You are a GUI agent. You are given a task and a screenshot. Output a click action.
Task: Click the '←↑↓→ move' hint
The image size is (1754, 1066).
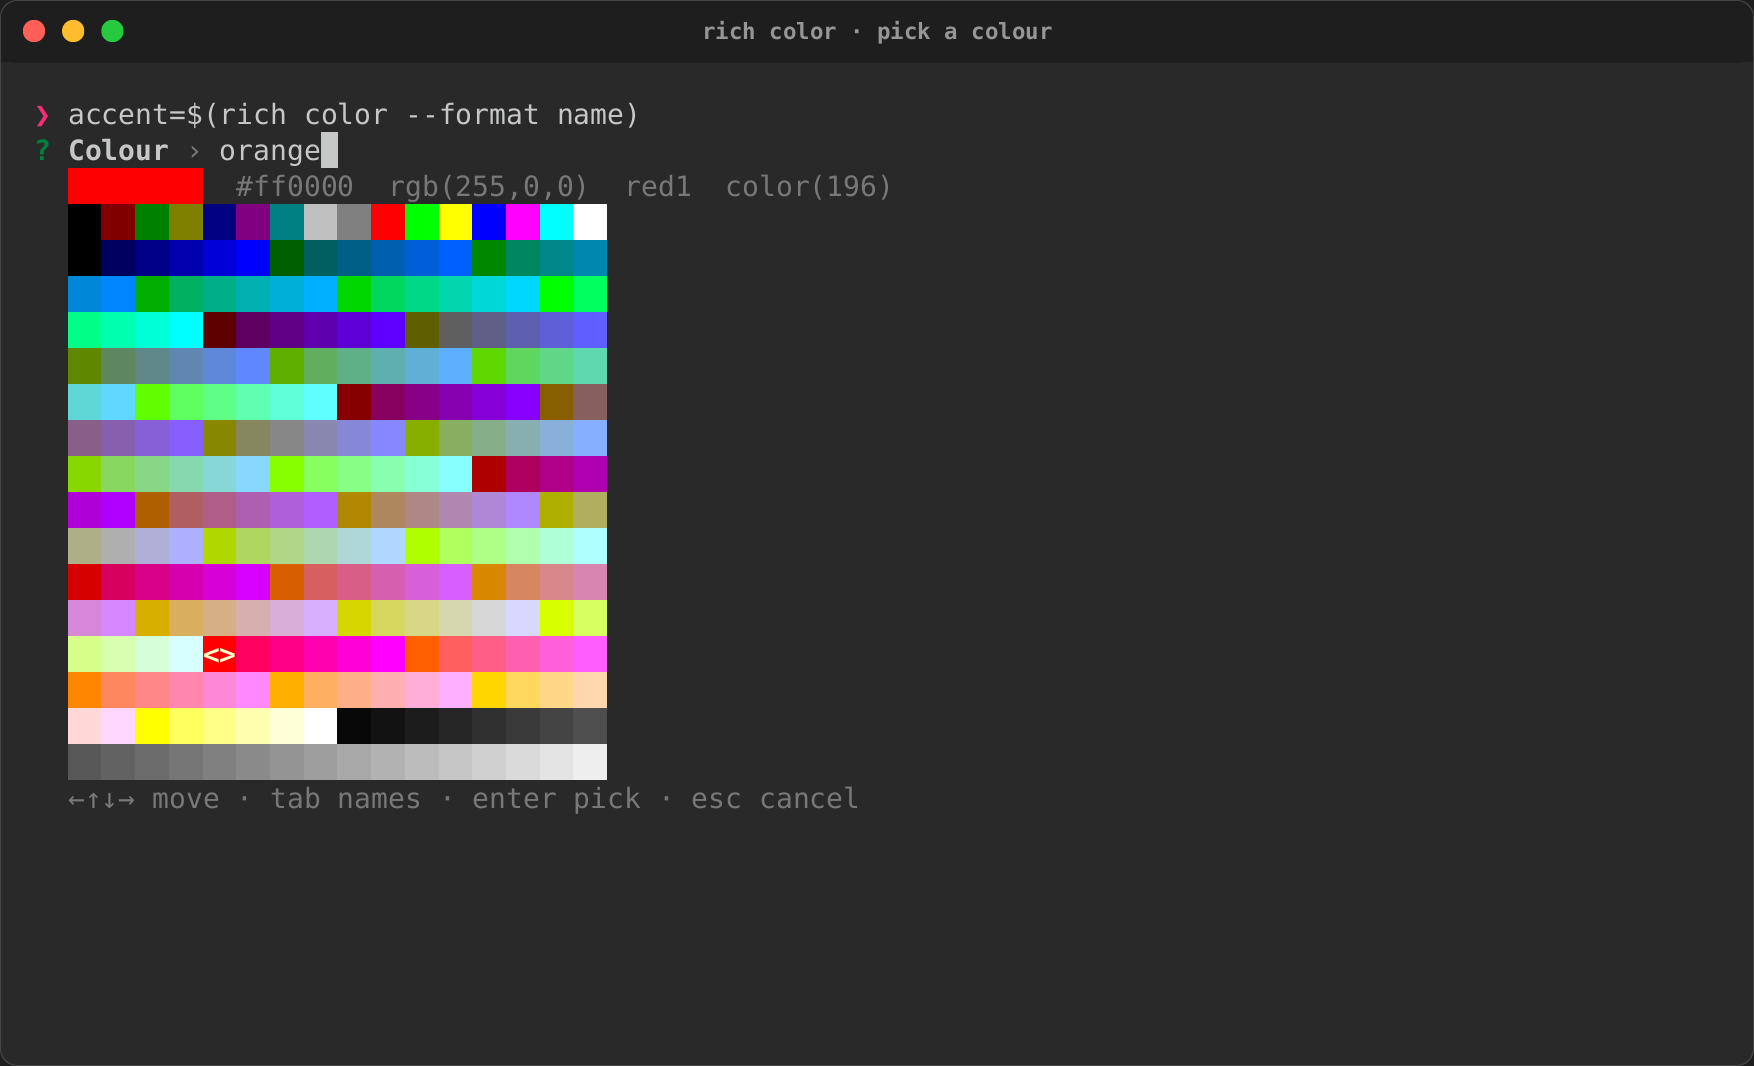143,799
